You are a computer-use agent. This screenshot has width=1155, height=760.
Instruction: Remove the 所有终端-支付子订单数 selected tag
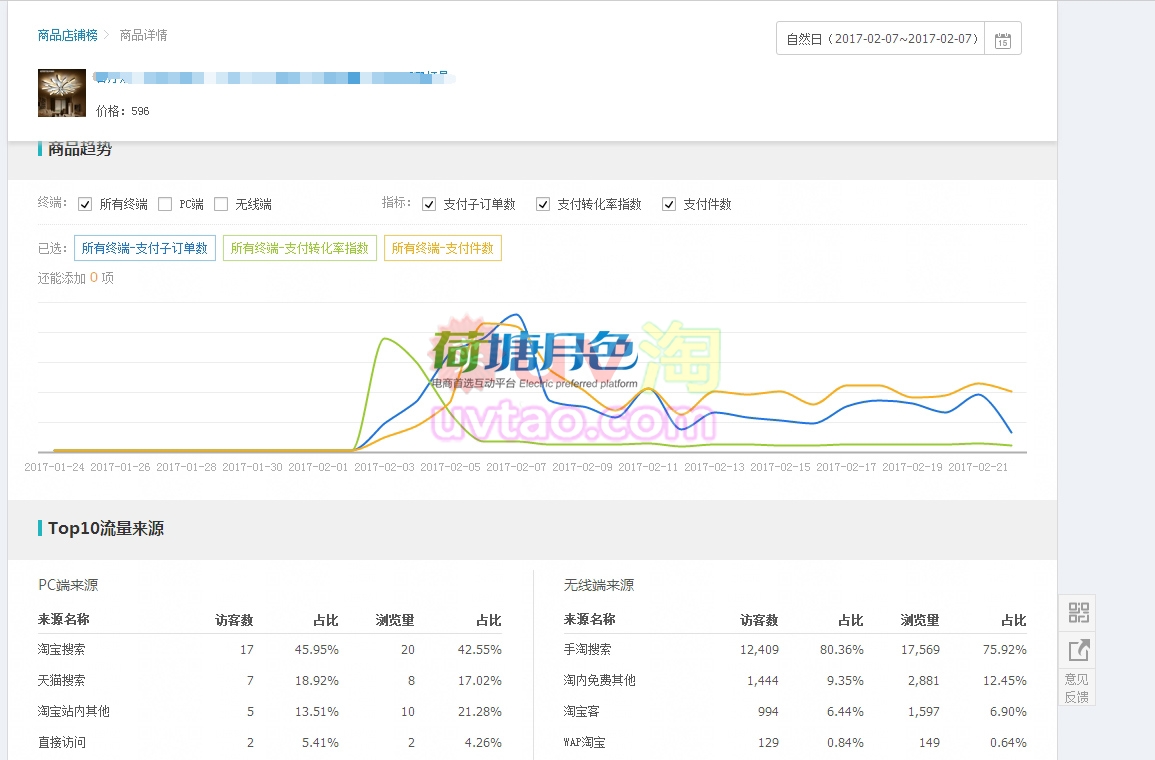click(145, 248)
